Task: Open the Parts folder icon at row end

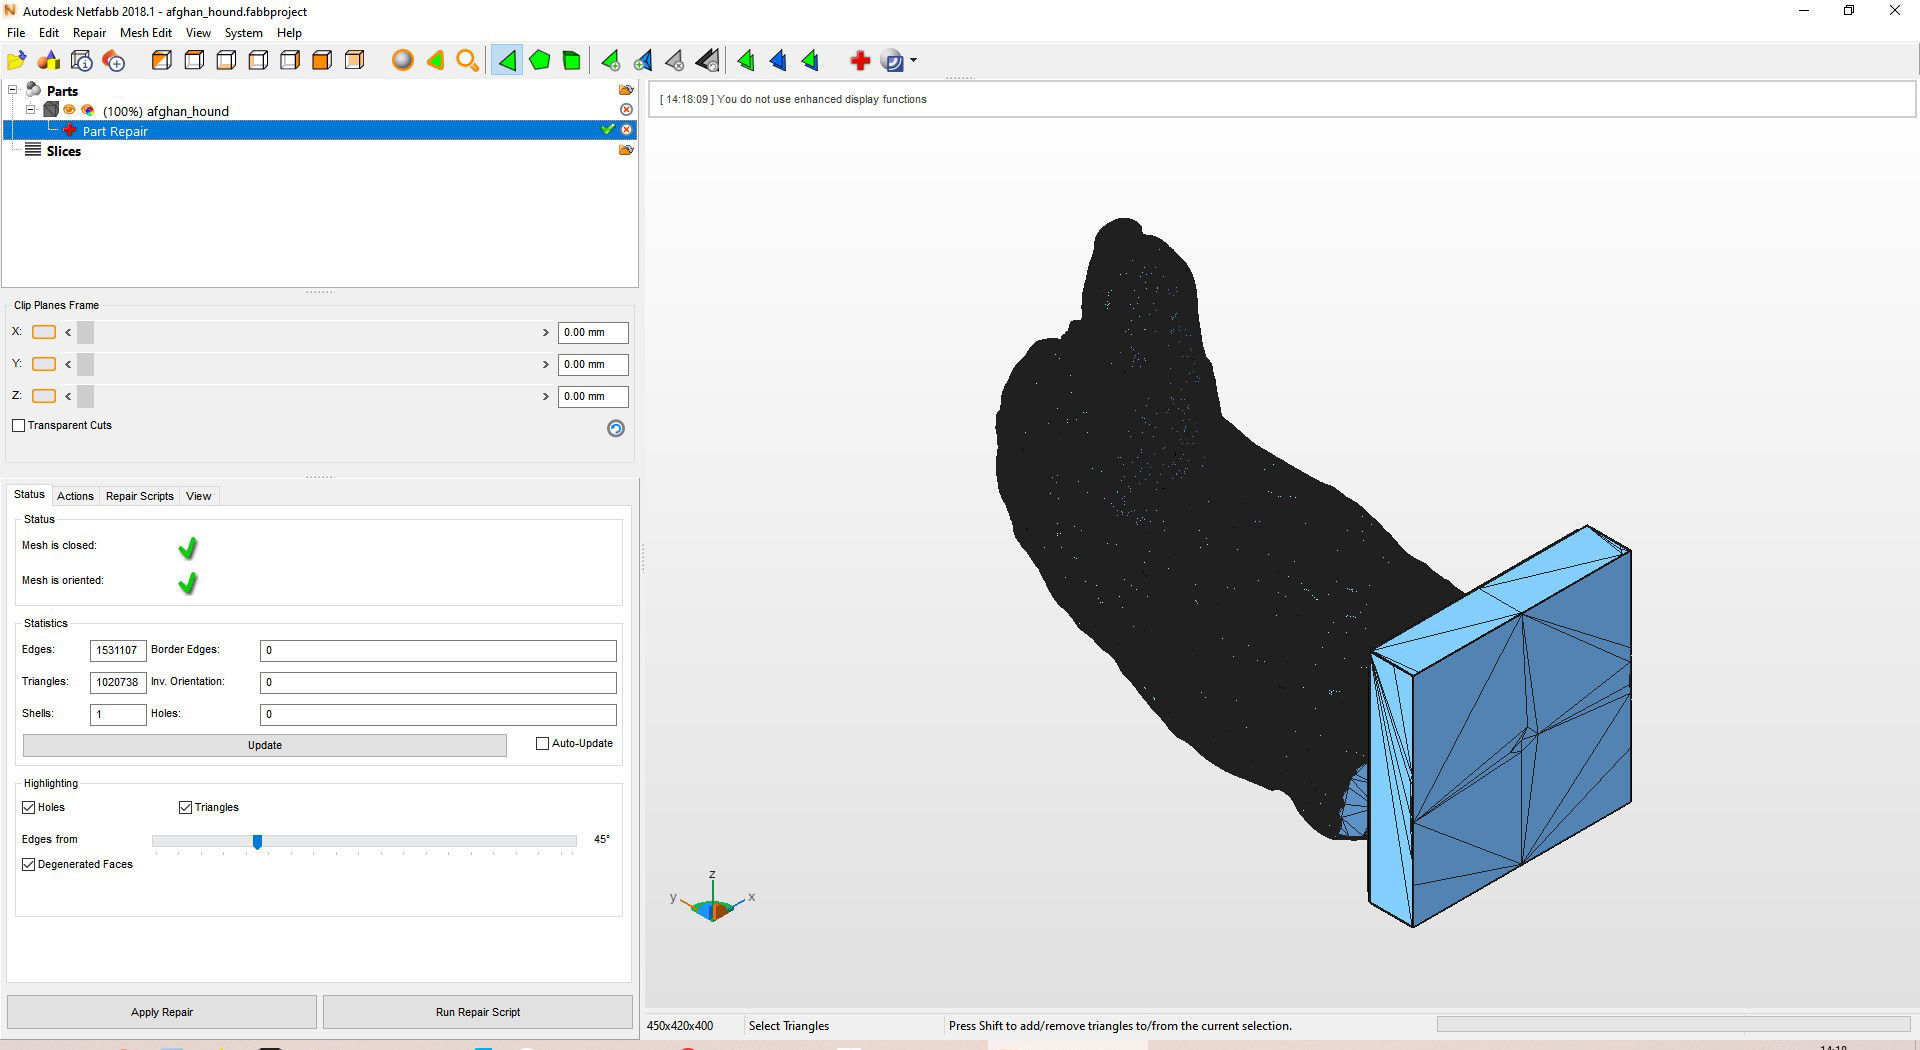Action: 626,90
